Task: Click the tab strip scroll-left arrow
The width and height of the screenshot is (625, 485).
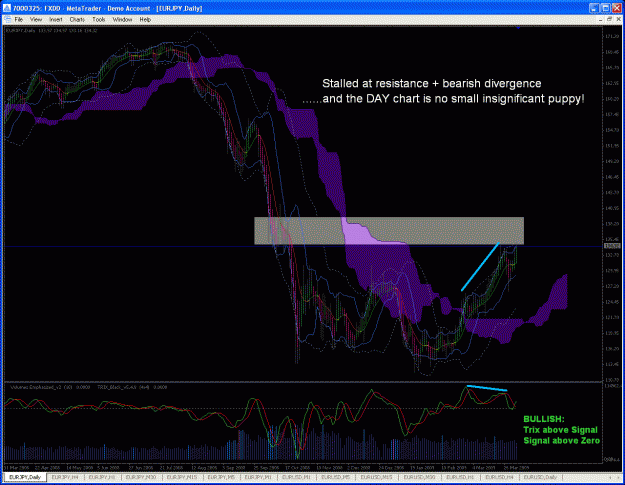Action: (610, 477)
